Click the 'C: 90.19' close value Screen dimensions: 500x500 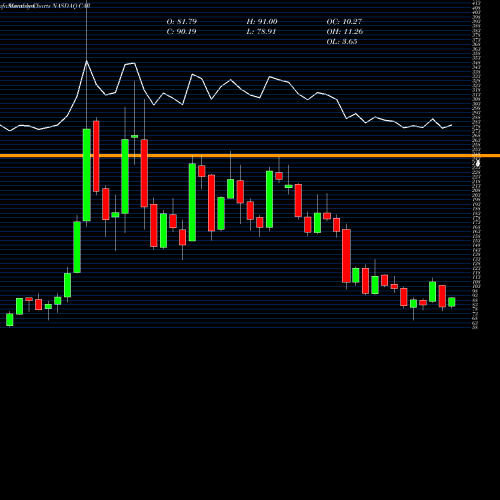click(182, 32)
